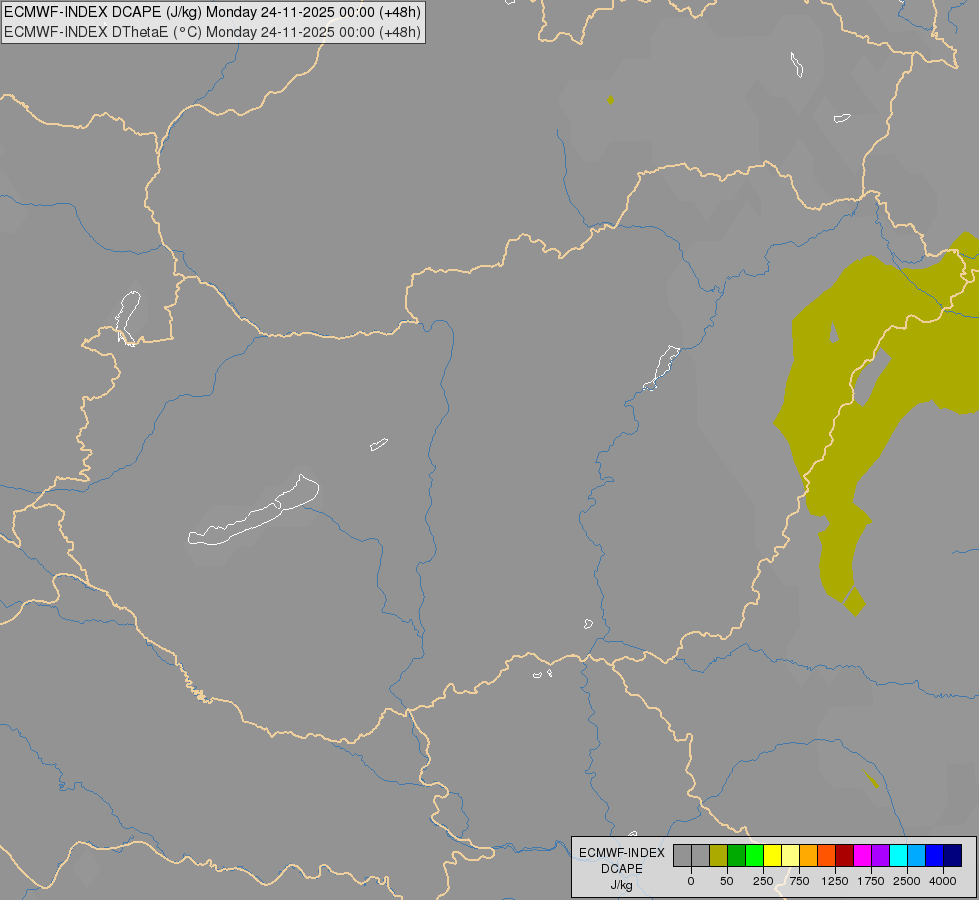Click the 'ECMWF-INDEX DCAPE (J/kg)' title line
Screen dimensions: 979x900
(212, 12)
